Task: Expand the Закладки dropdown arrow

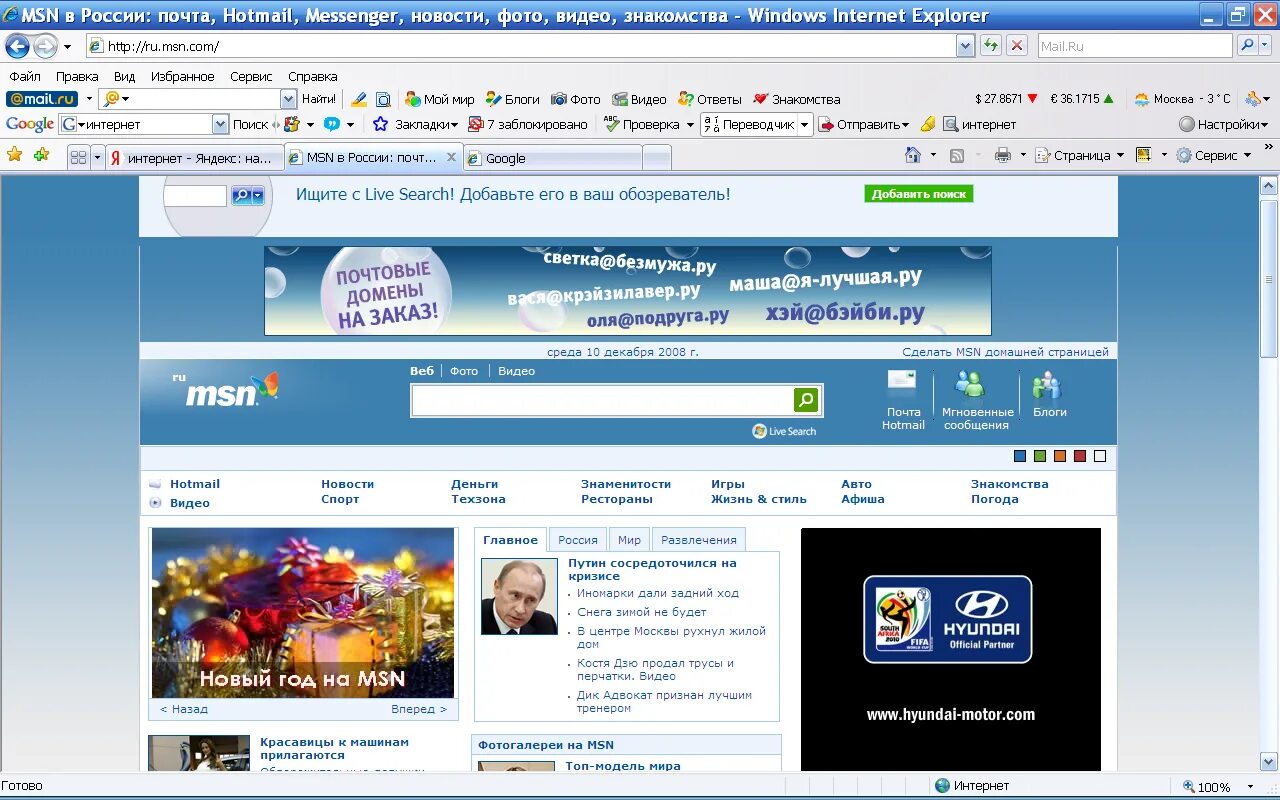Action: click(x=453, y=125)
